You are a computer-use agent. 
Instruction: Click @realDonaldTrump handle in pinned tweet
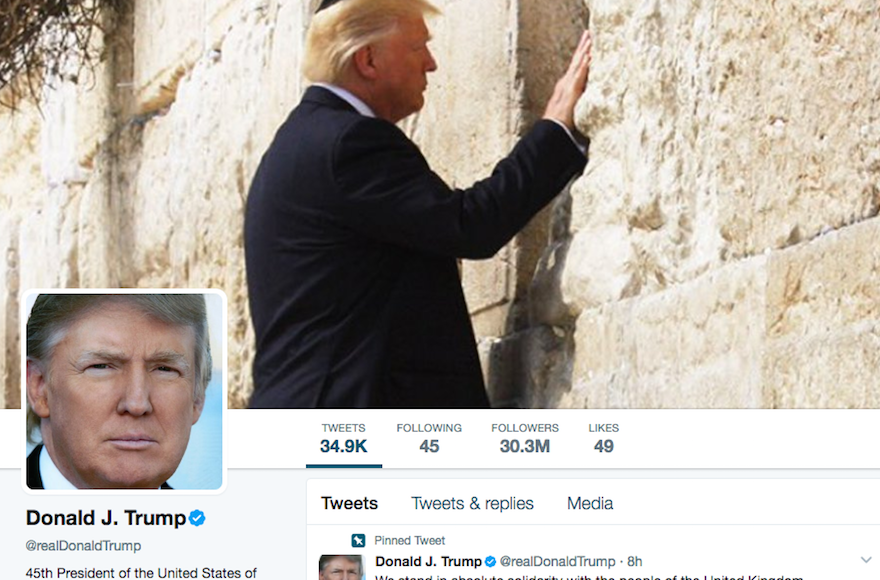[557, 561]
